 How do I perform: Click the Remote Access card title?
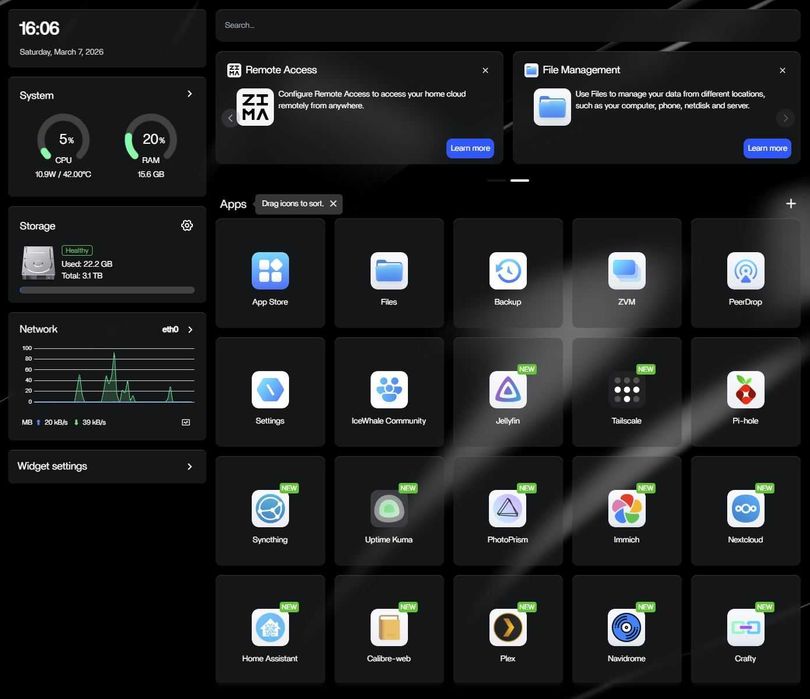(x=281, y=70)
